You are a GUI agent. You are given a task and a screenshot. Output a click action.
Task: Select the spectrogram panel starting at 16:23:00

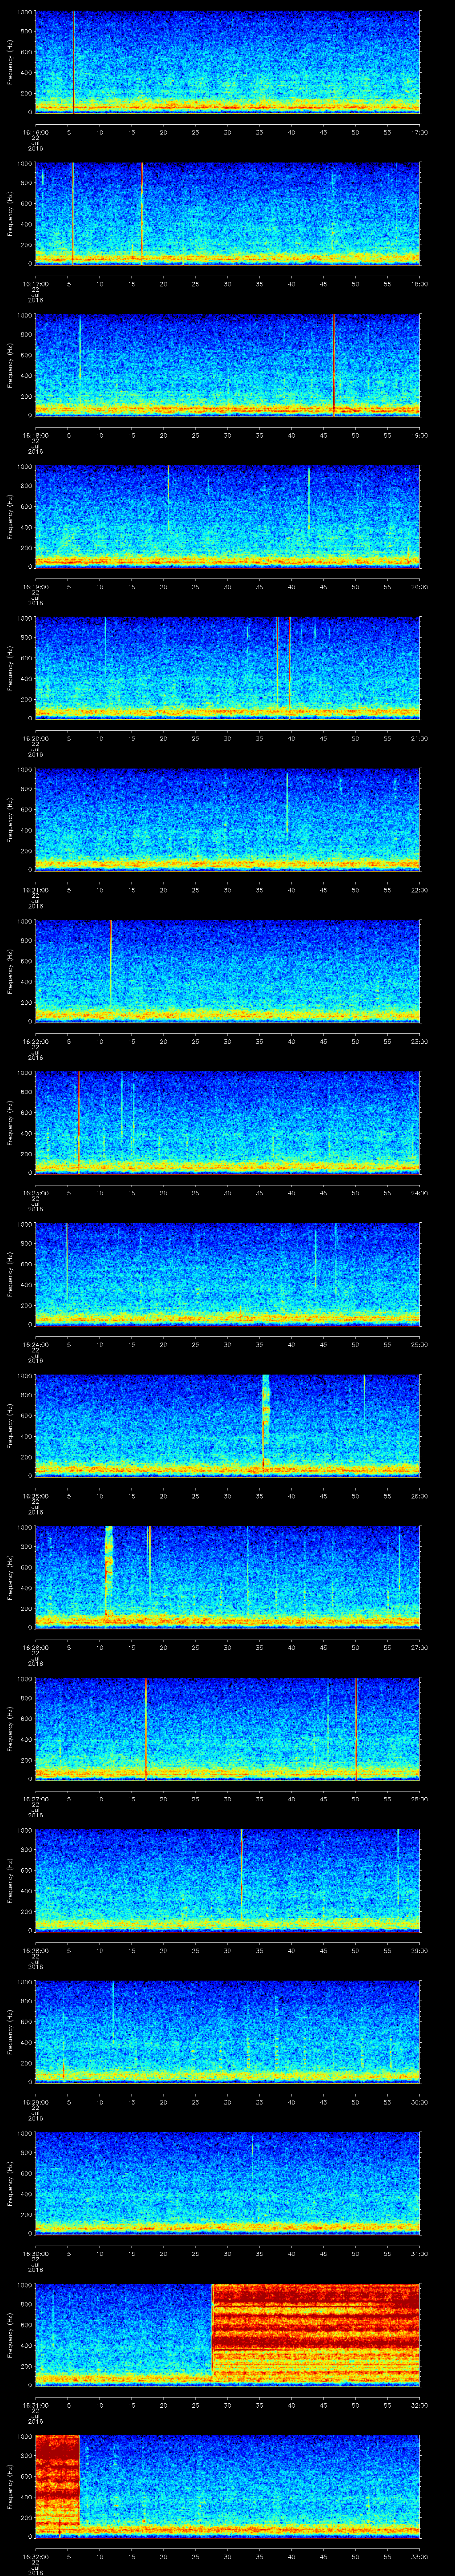coord(227,1122)
